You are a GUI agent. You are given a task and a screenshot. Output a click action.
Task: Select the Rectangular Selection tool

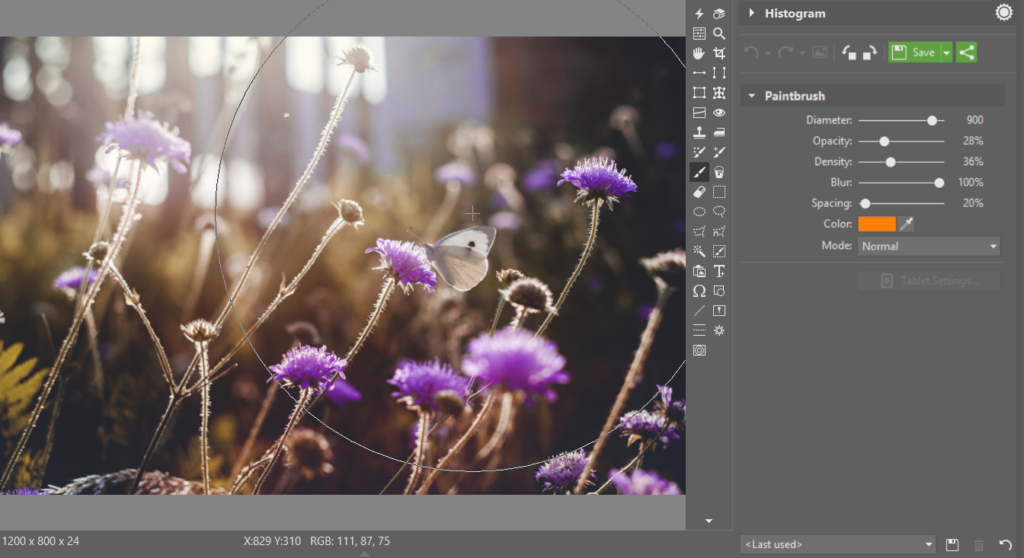click(719, 192)
